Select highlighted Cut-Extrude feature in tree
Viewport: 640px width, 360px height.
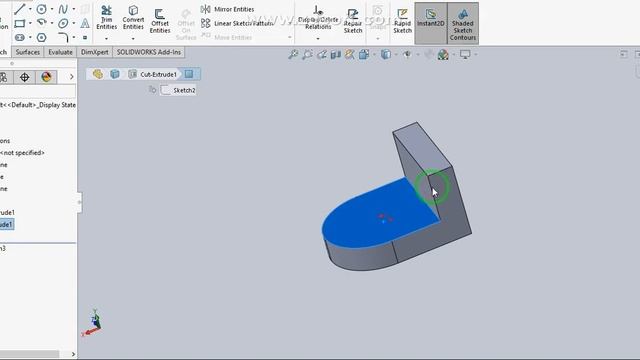tap(7, 224)
